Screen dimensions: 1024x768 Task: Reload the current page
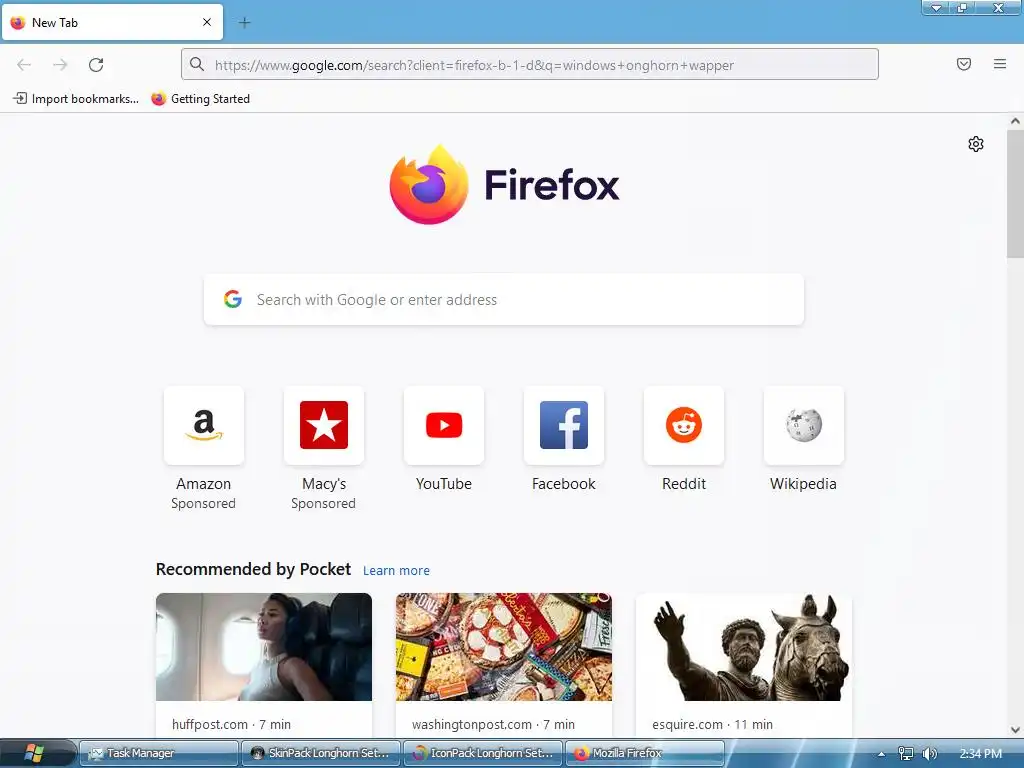pyautogui.click(x=96, y=65)
